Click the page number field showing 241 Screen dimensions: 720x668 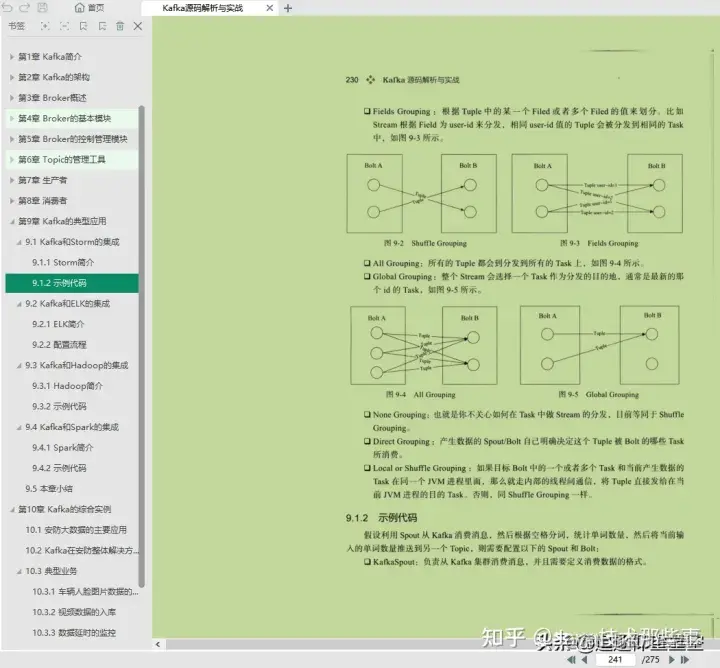tap(614, 660)
